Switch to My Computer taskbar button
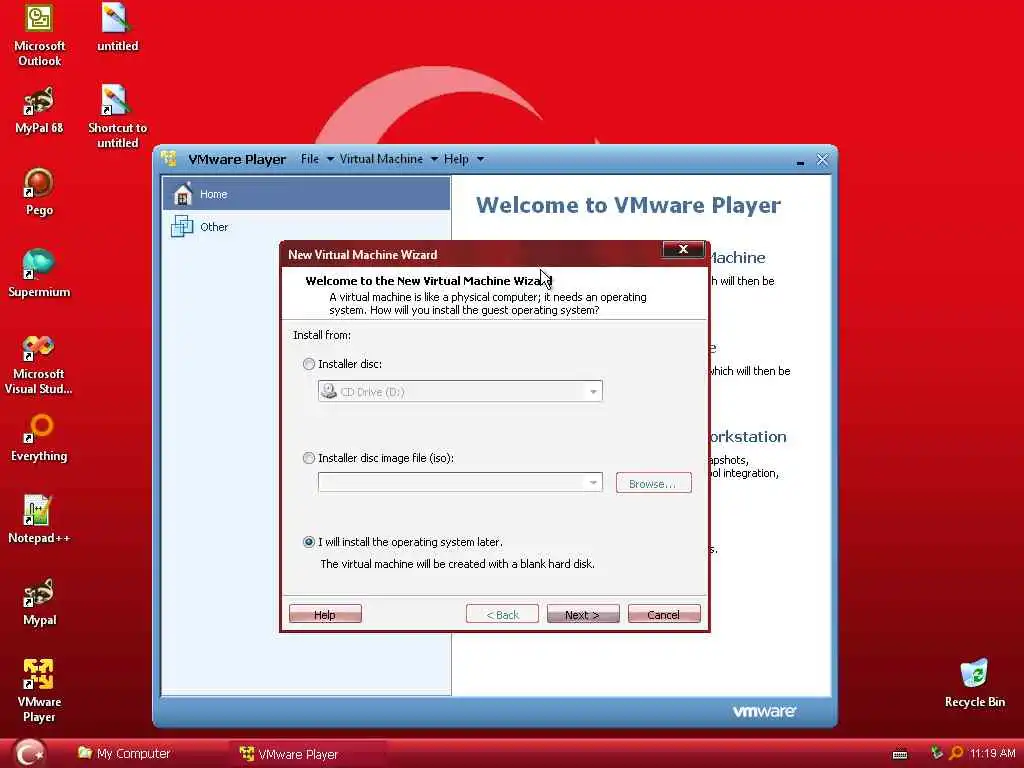Image resolution: width=1024 pixels, height=768 pixels. pos(124,754)
